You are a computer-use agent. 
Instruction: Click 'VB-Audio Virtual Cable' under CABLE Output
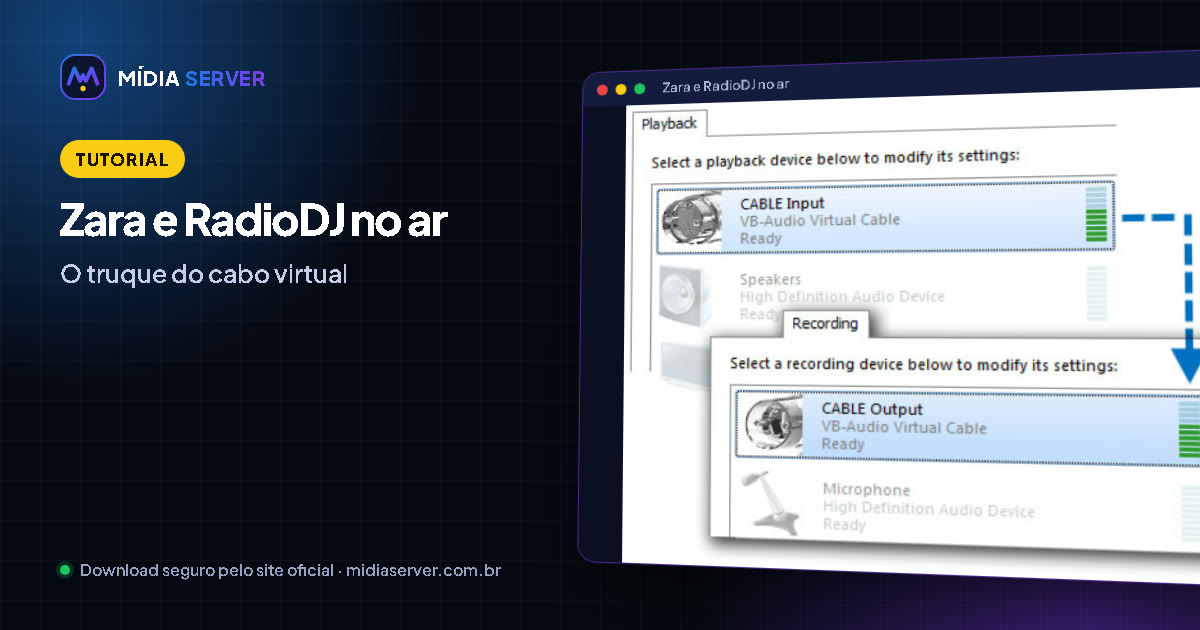click(x=904, y=428)
